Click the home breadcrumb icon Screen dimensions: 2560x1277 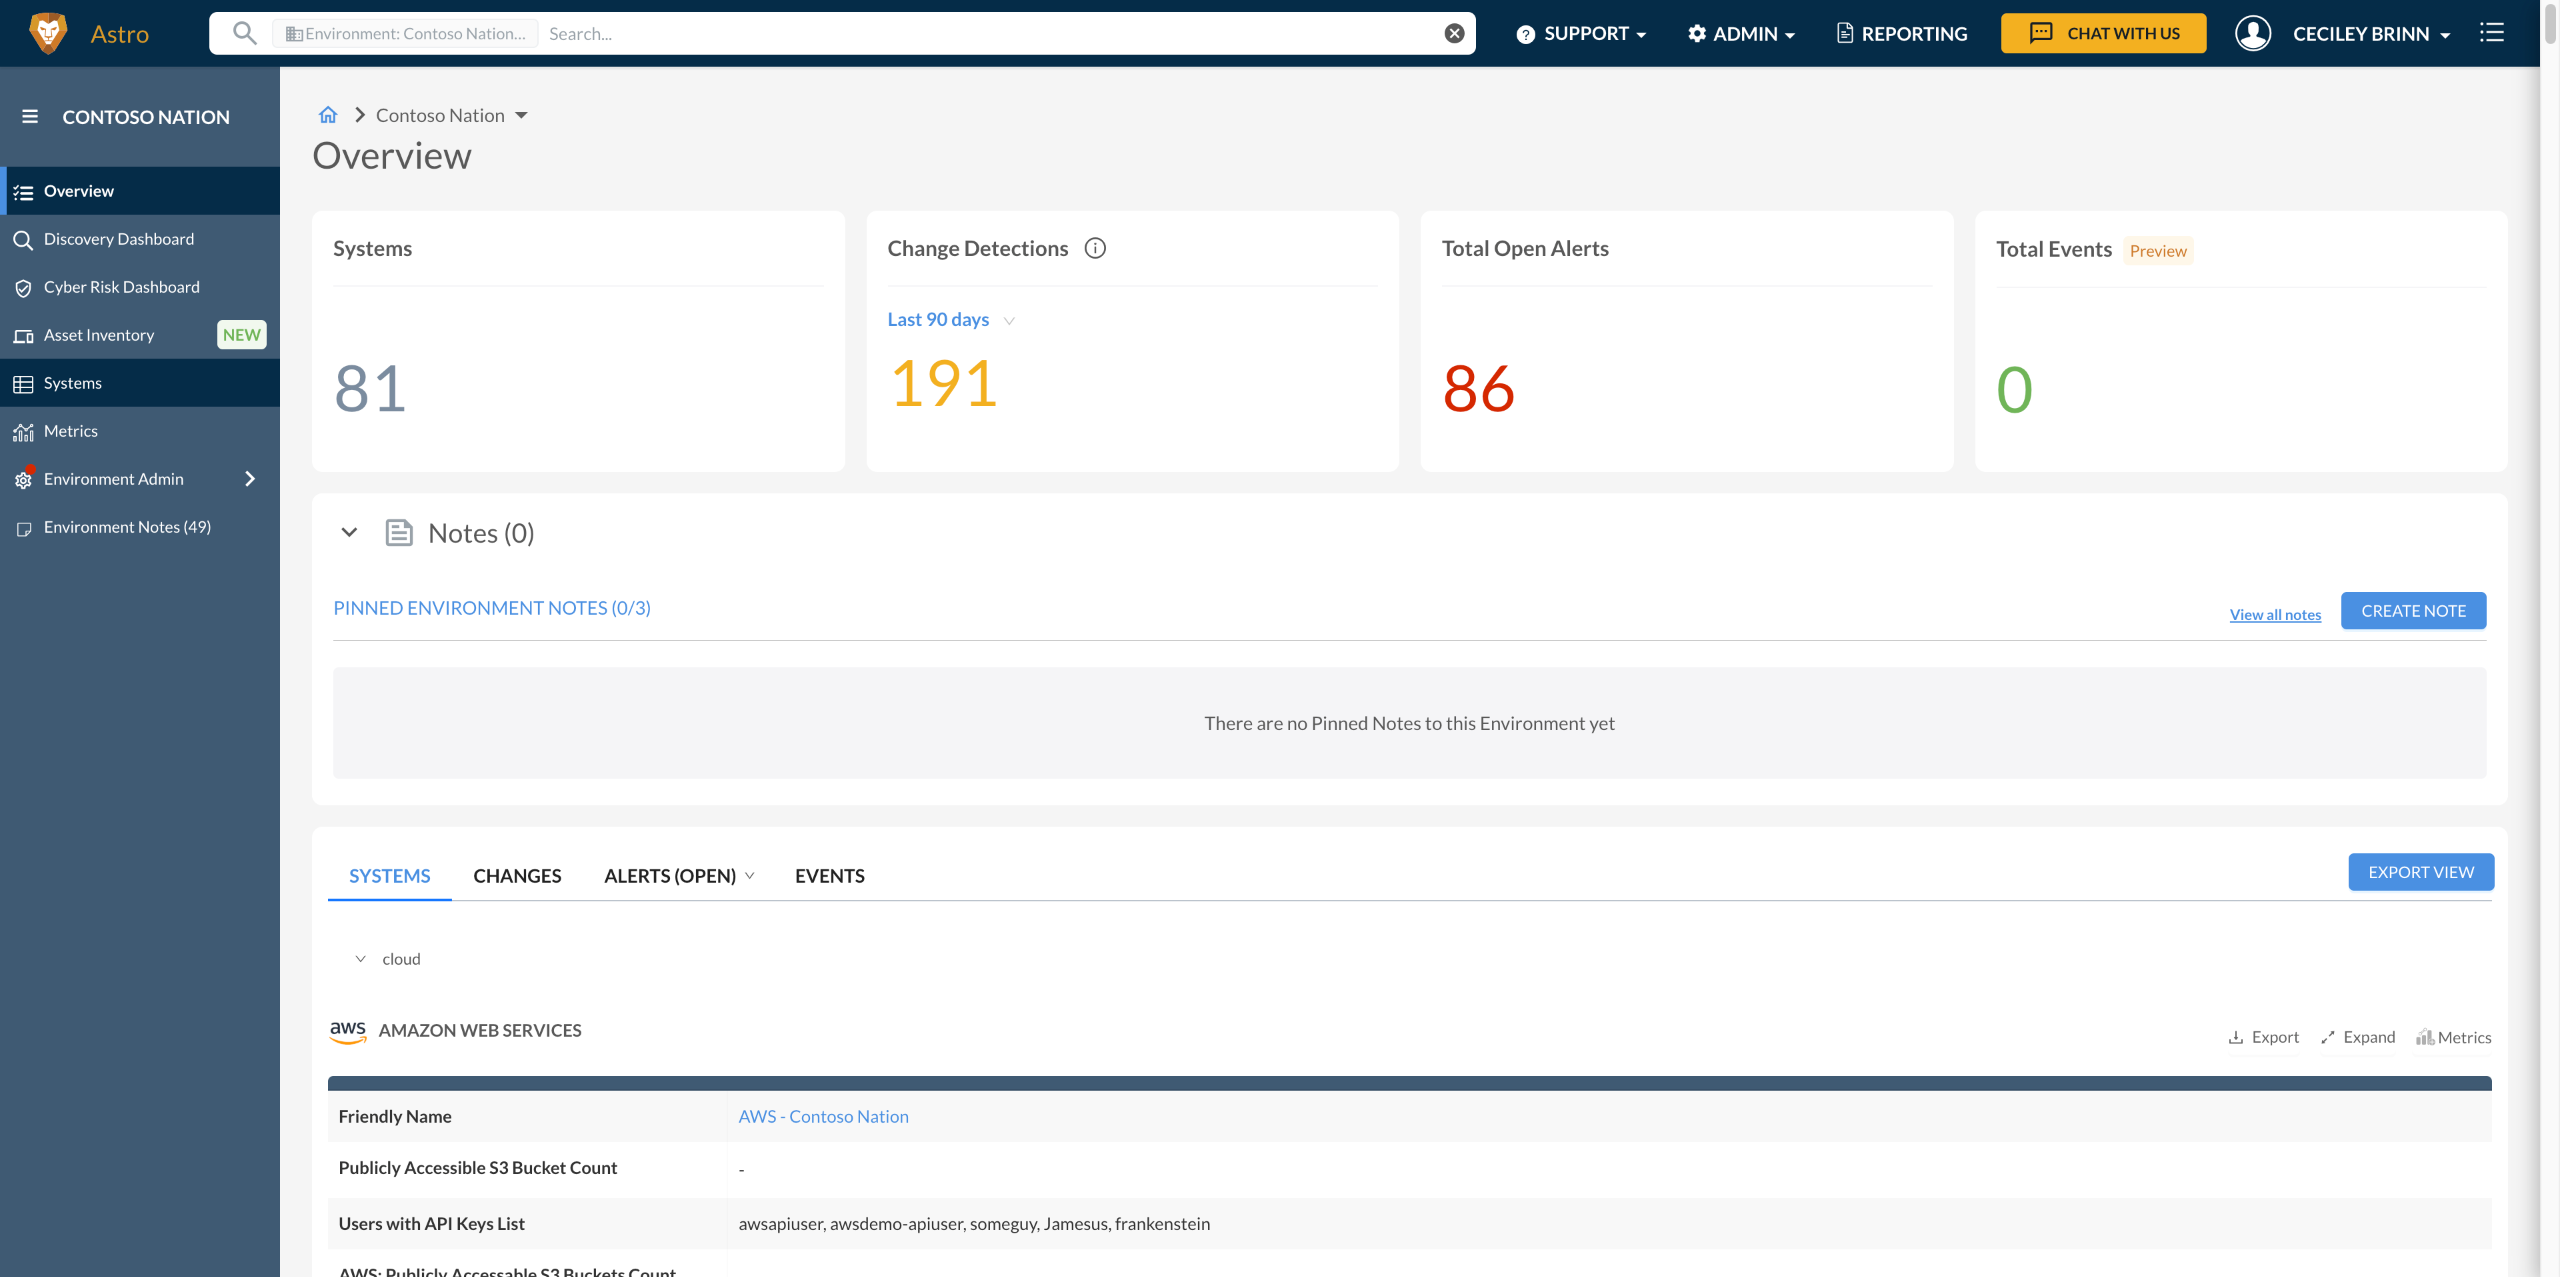pos(328,115)
